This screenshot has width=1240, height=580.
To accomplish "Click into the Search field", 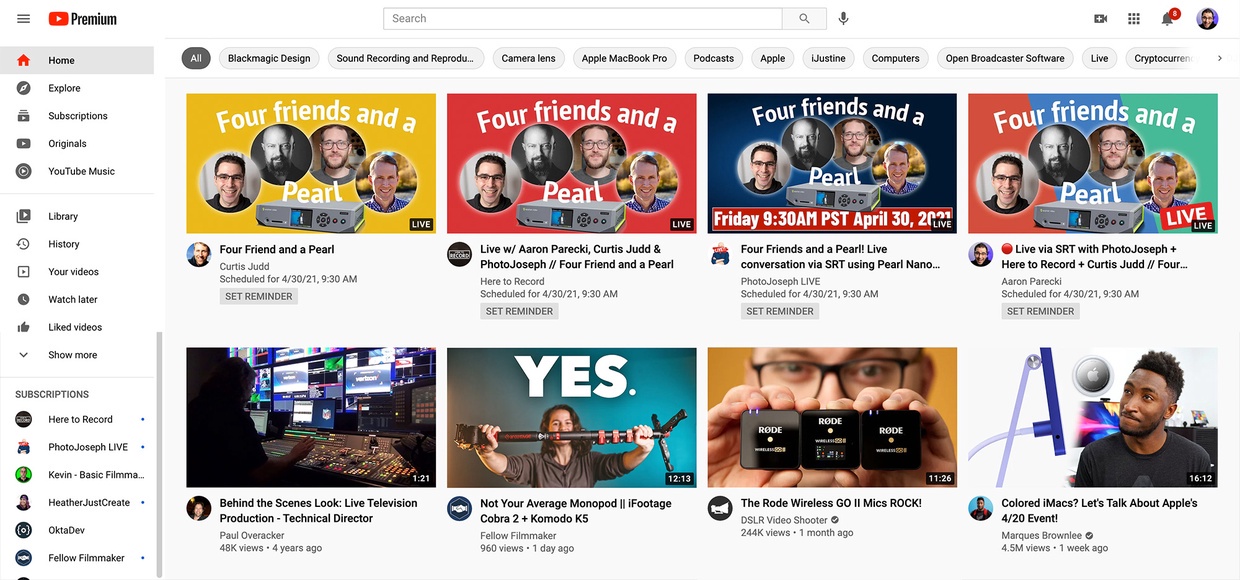I will coord(582,19).
